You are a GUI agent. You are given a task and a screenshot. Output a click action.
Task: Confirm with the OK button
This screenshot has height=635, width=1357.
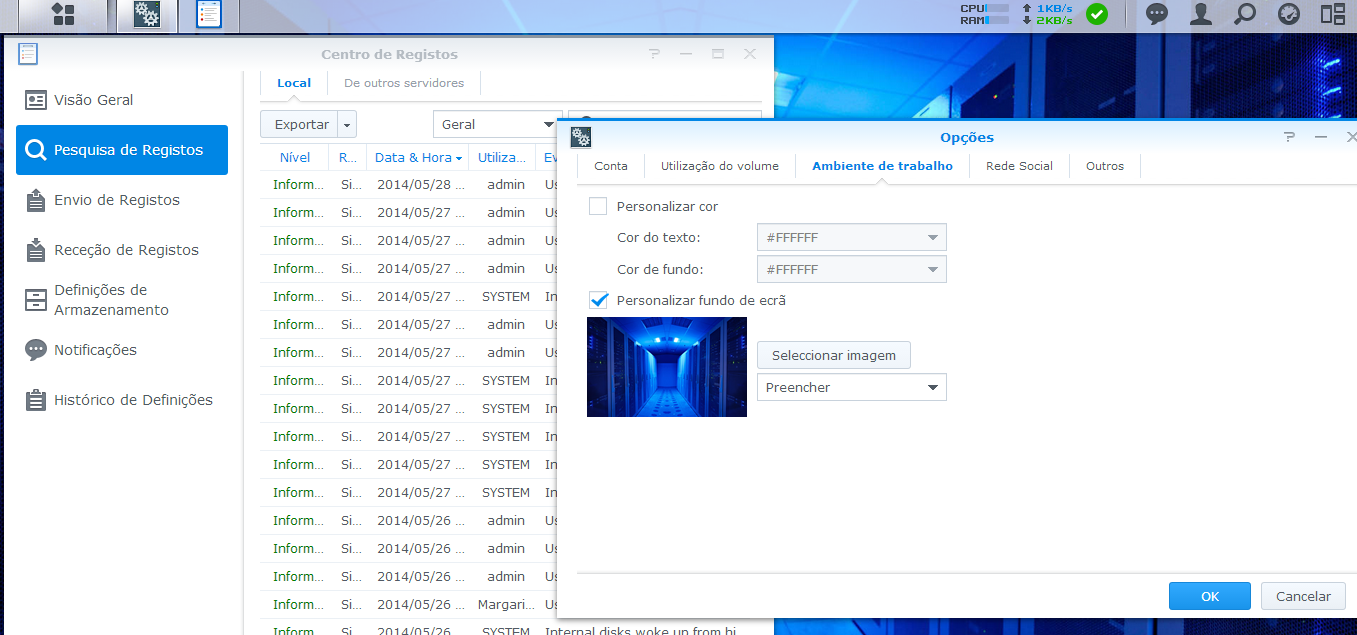tap(1210, 596)
